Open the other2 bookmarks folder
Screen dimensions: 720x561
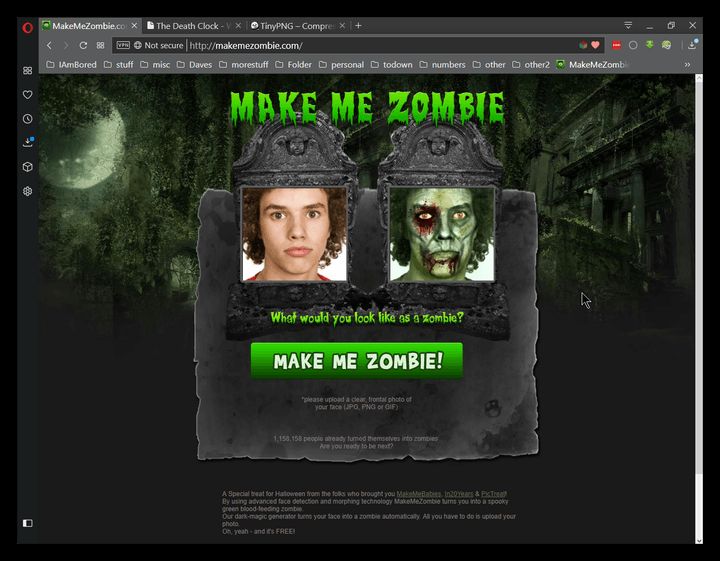[531, 65]
